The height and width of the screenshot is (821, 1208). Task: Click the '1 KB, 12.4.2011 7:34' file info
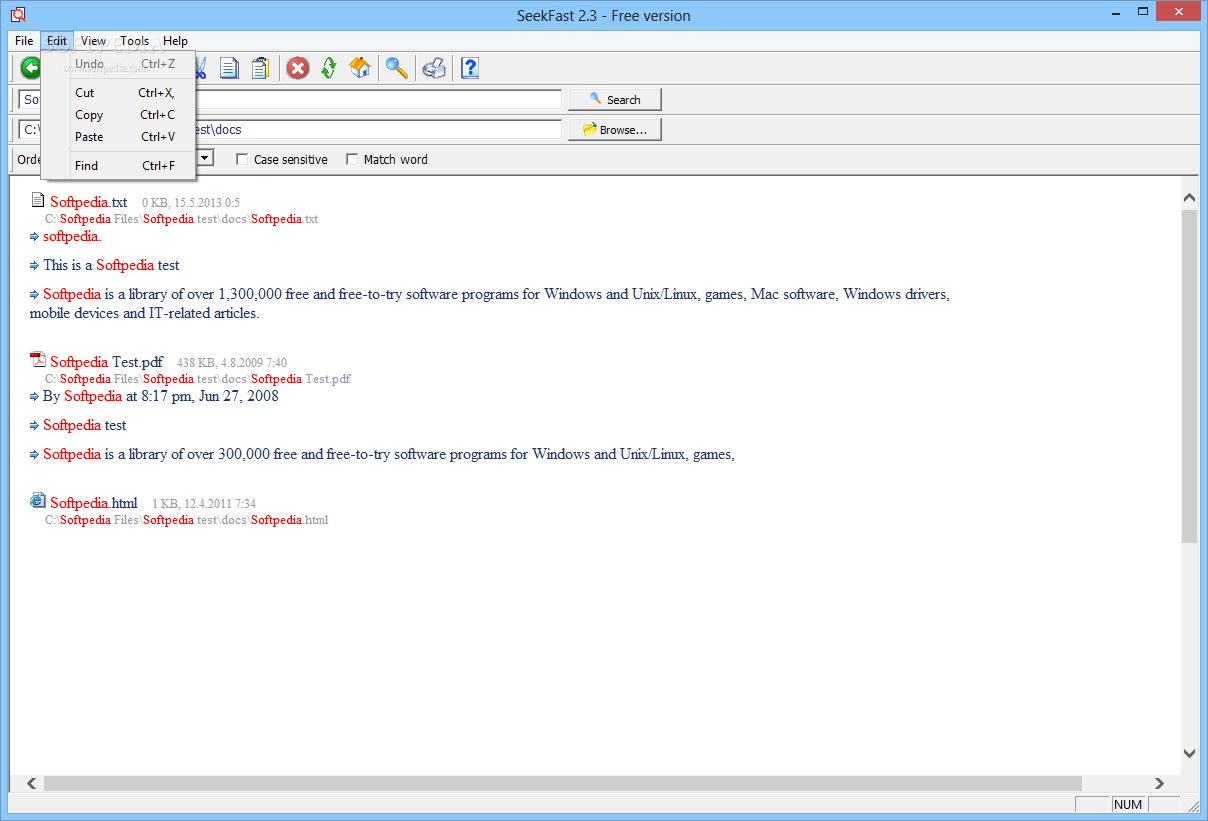(204, 504)
